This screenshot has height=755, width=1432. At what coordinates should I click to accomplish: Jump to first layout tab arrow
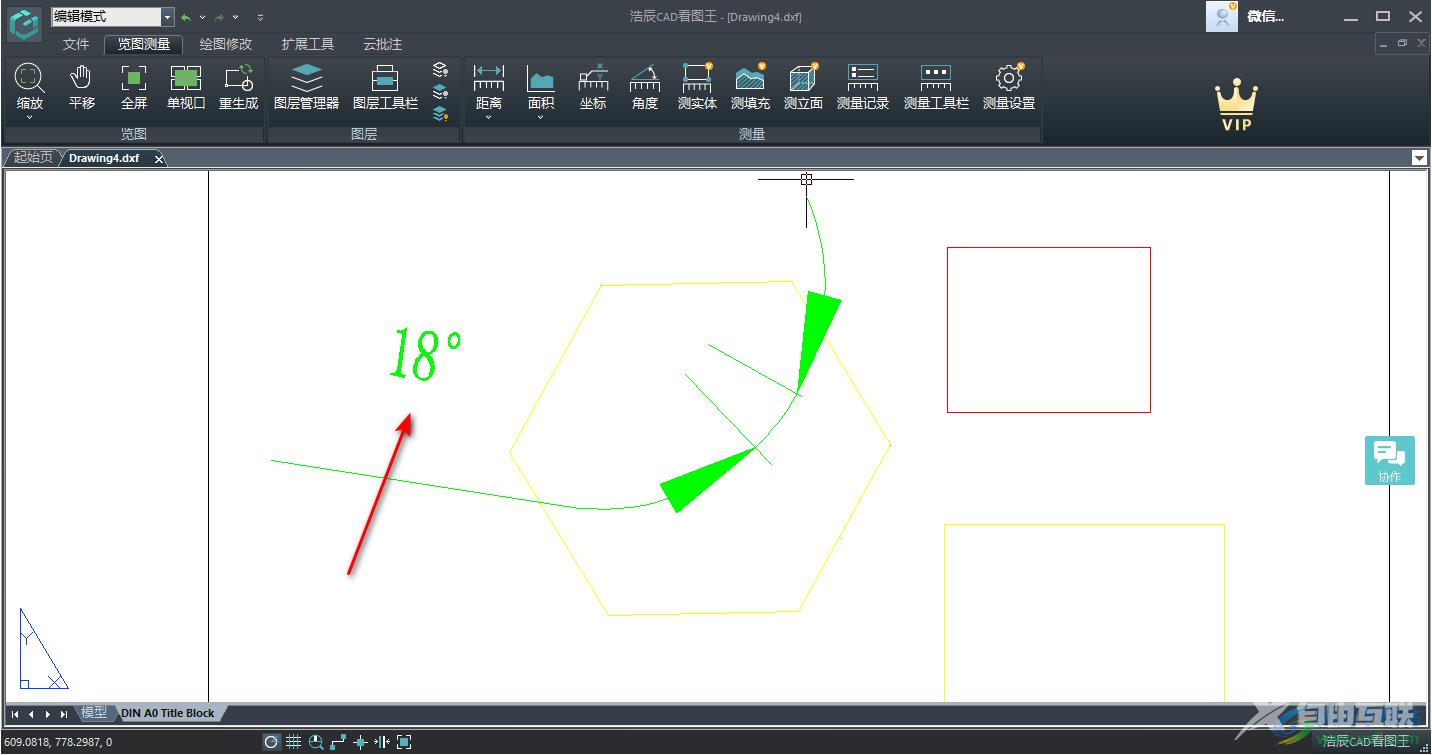15,714
